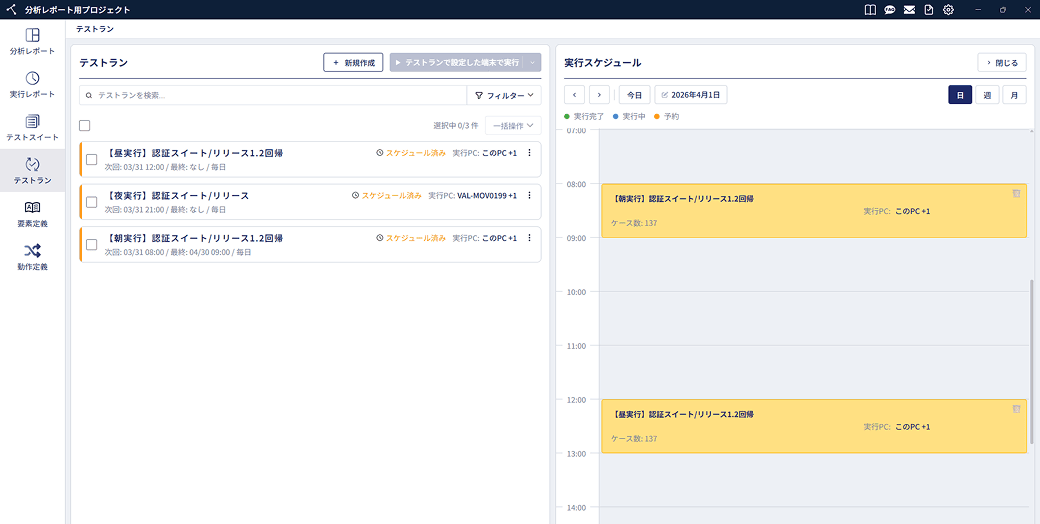Switch schedule to 月 view
Image resolution: width=1040 pixels, height=524 pixels.
[x=1014, y=95]
